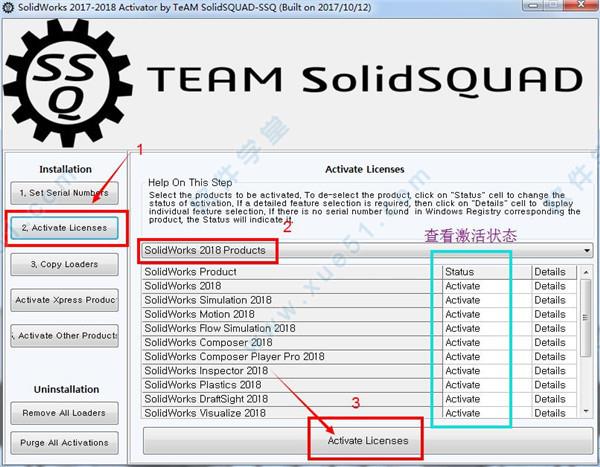
Task: Toggle Status for SolidWorks DraftSight 2018
Action: tap(487, 399)
